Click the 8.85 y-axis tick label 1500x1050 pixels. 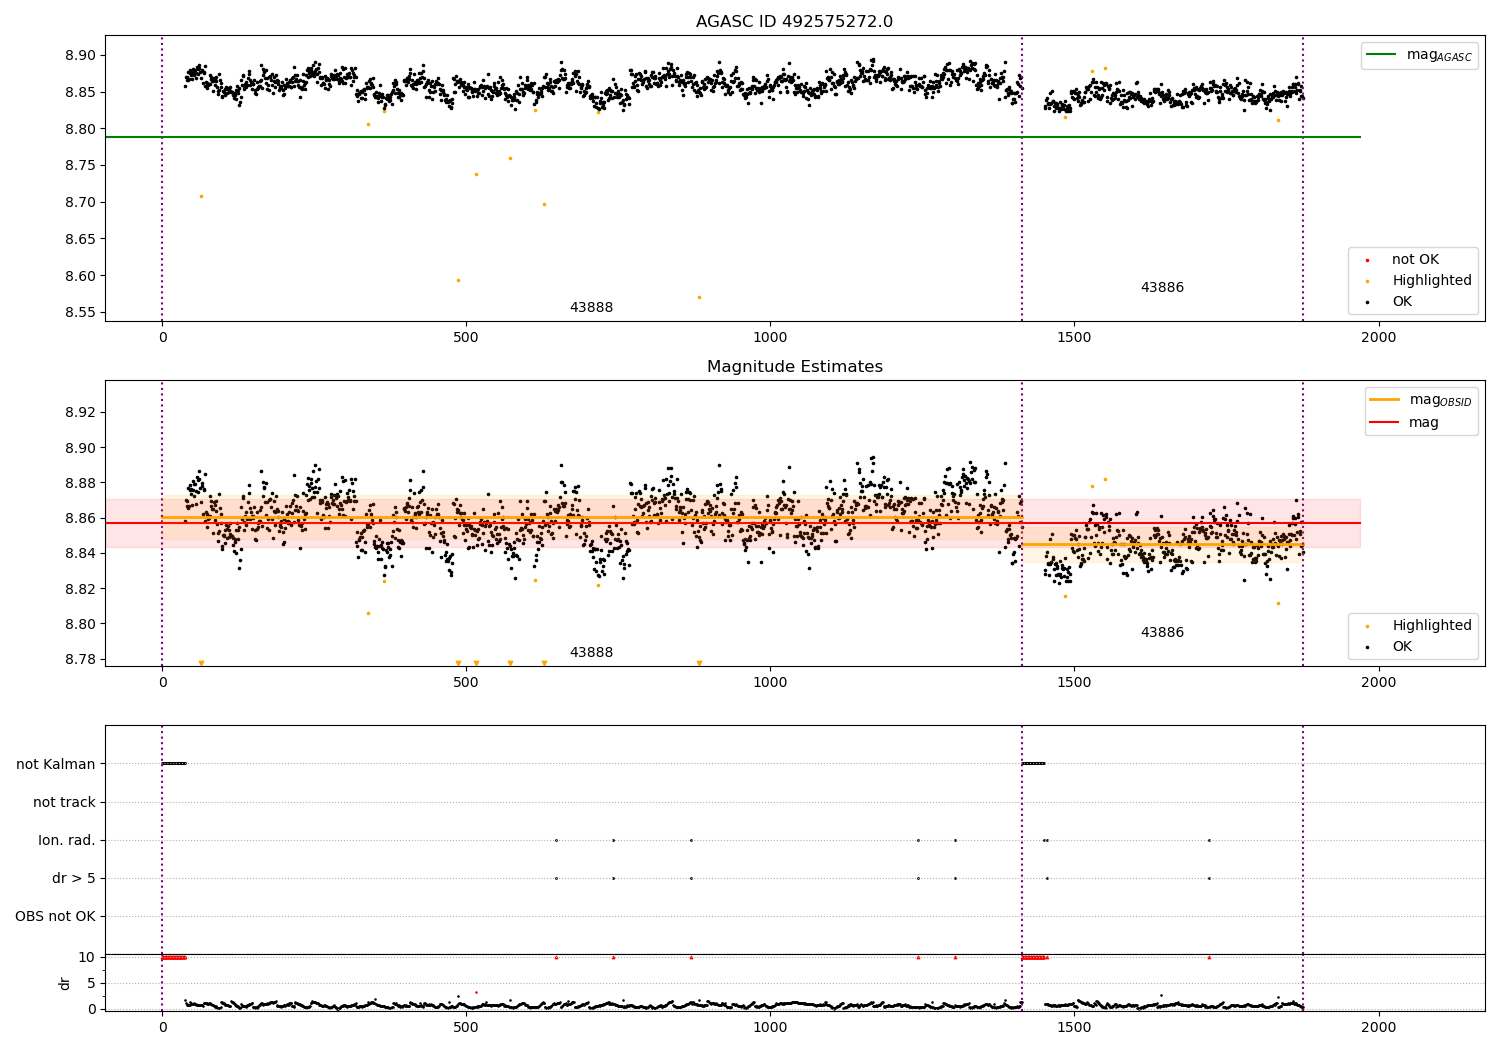78,92
